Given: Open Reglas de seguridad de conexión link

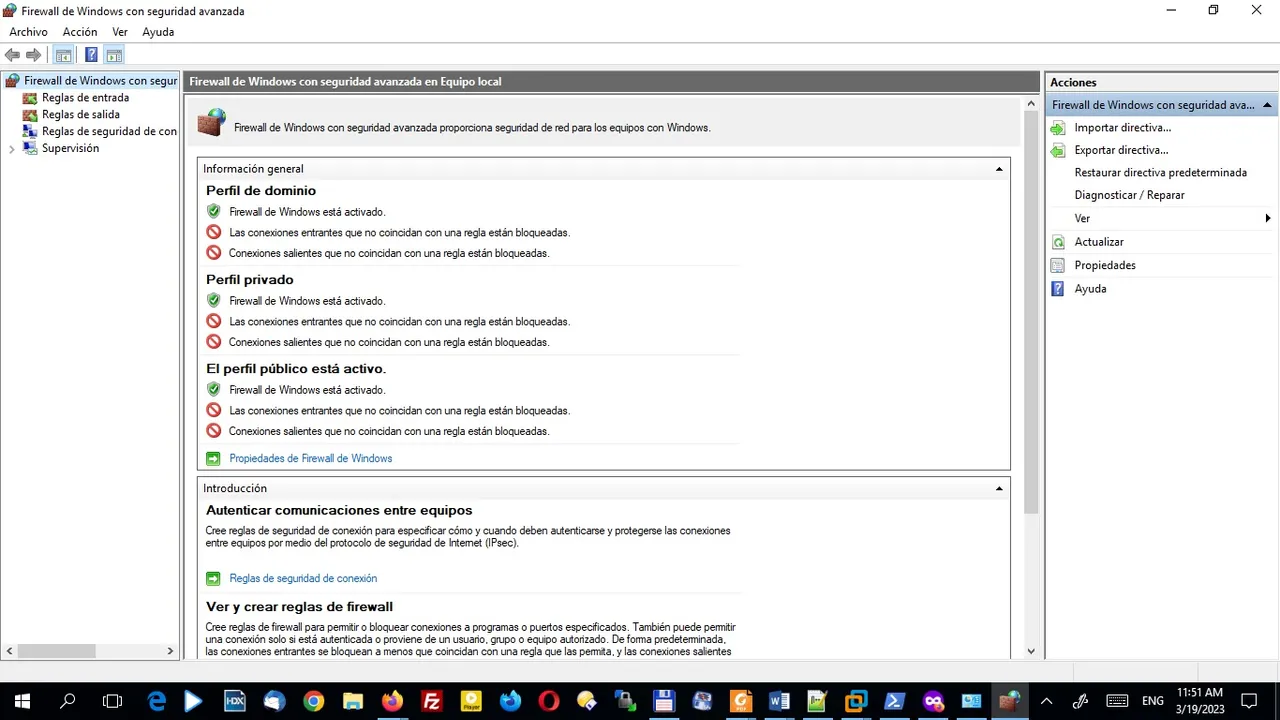Looking at the screenshot, I should coord(303,578).
